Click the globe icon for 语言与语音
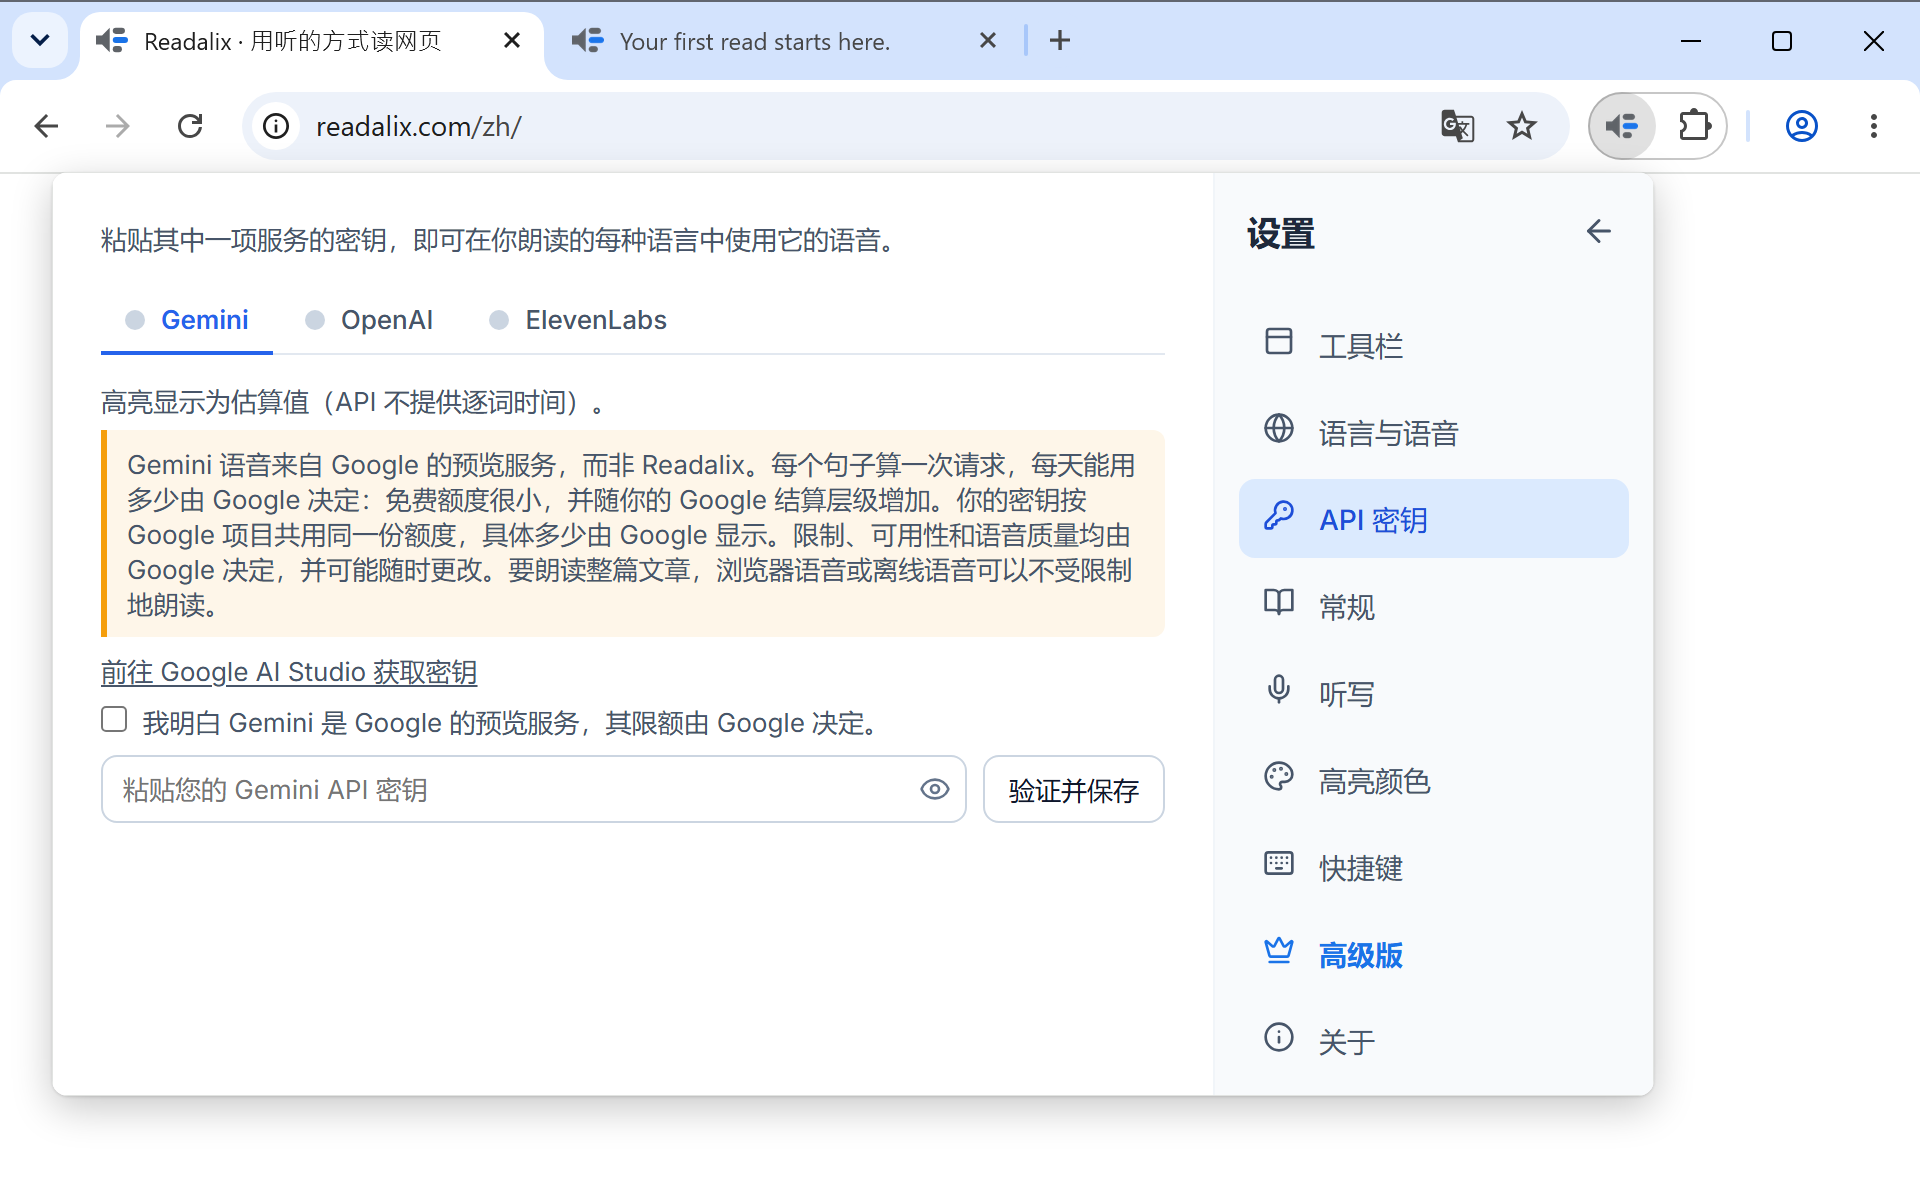1920x1200 pixels. [x=1279, y=429]
